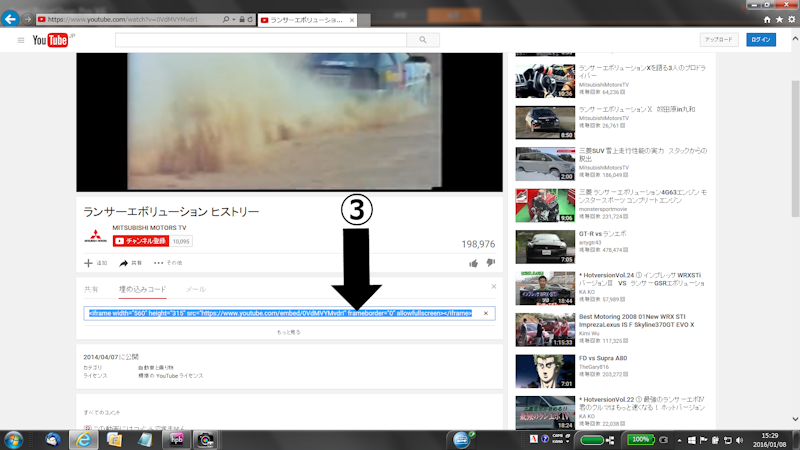The image size is (800, 450).
Task: Add the video to a playlist
Action: click(x=95, y=263)
